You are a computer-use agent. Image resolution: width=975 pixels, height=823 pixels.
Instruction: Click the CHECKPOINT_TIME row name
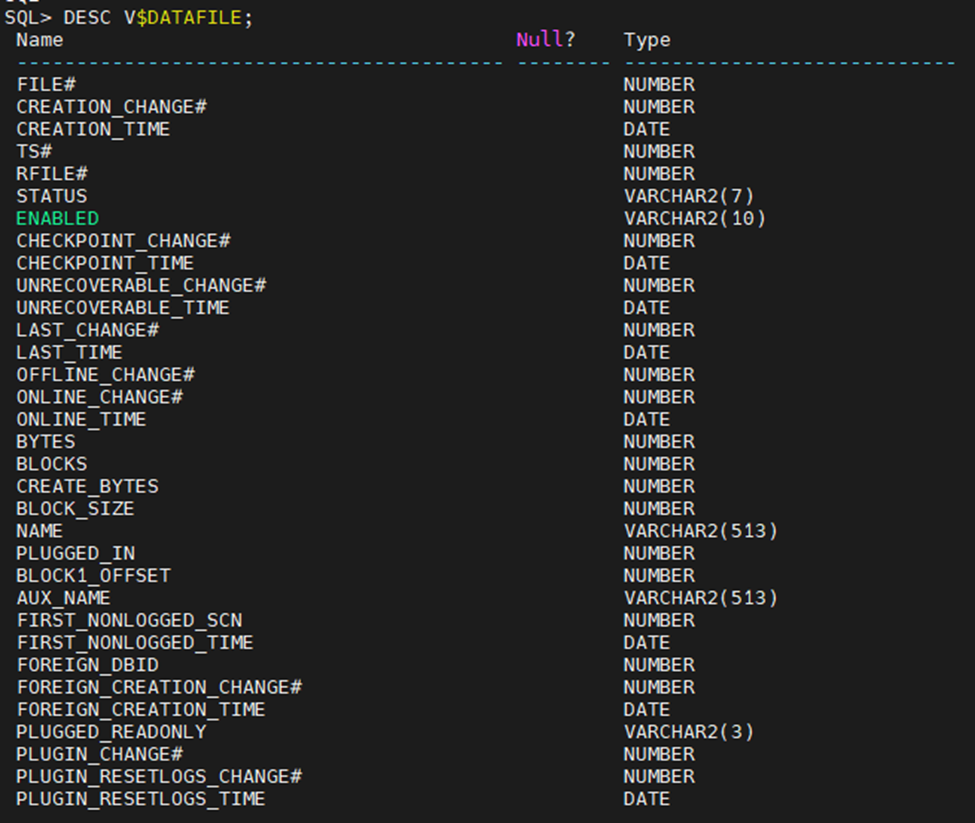(105, 264)
